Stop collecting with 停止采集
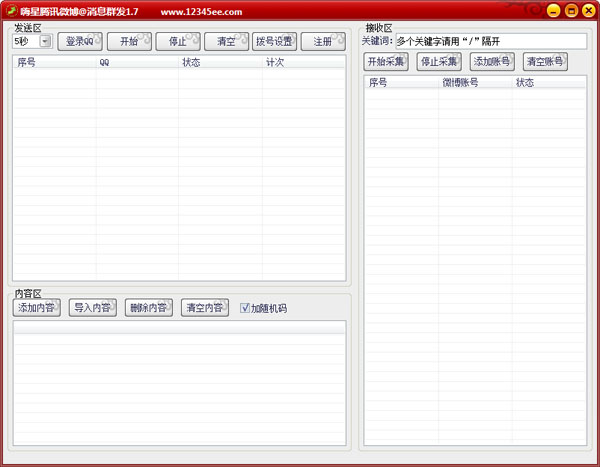Image resolution: width=600 pixels, height=467 pixels. click(440, 62)
